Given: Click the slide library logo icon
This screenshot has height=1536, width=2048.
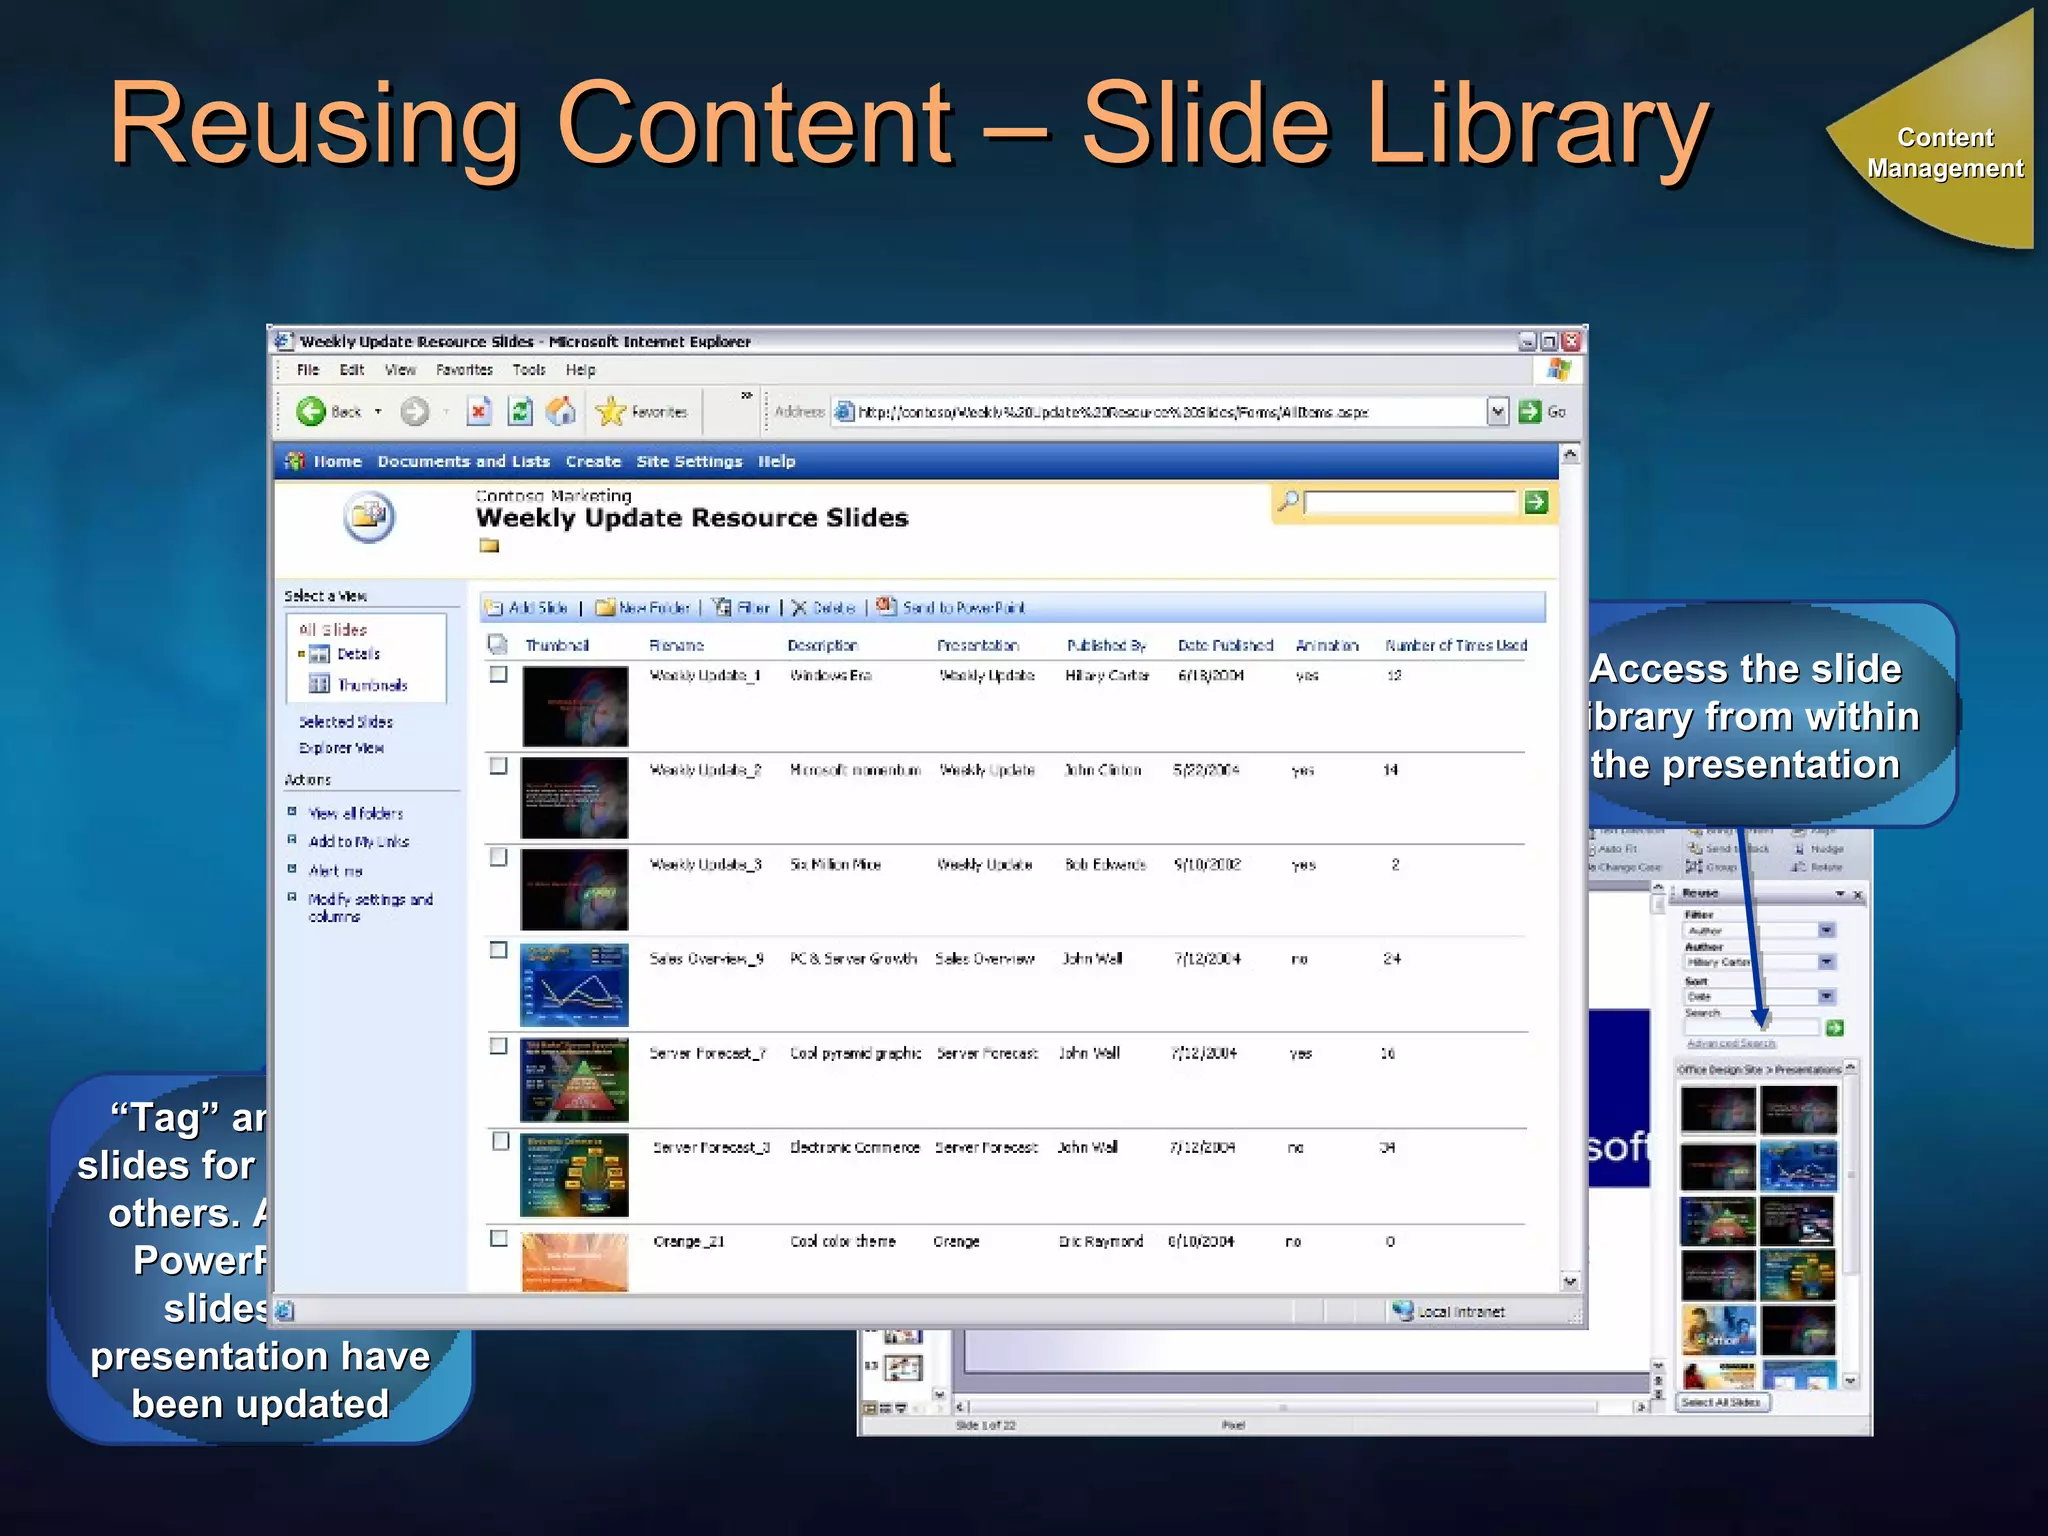Looking at the screenshot, I should pos(369,517).
